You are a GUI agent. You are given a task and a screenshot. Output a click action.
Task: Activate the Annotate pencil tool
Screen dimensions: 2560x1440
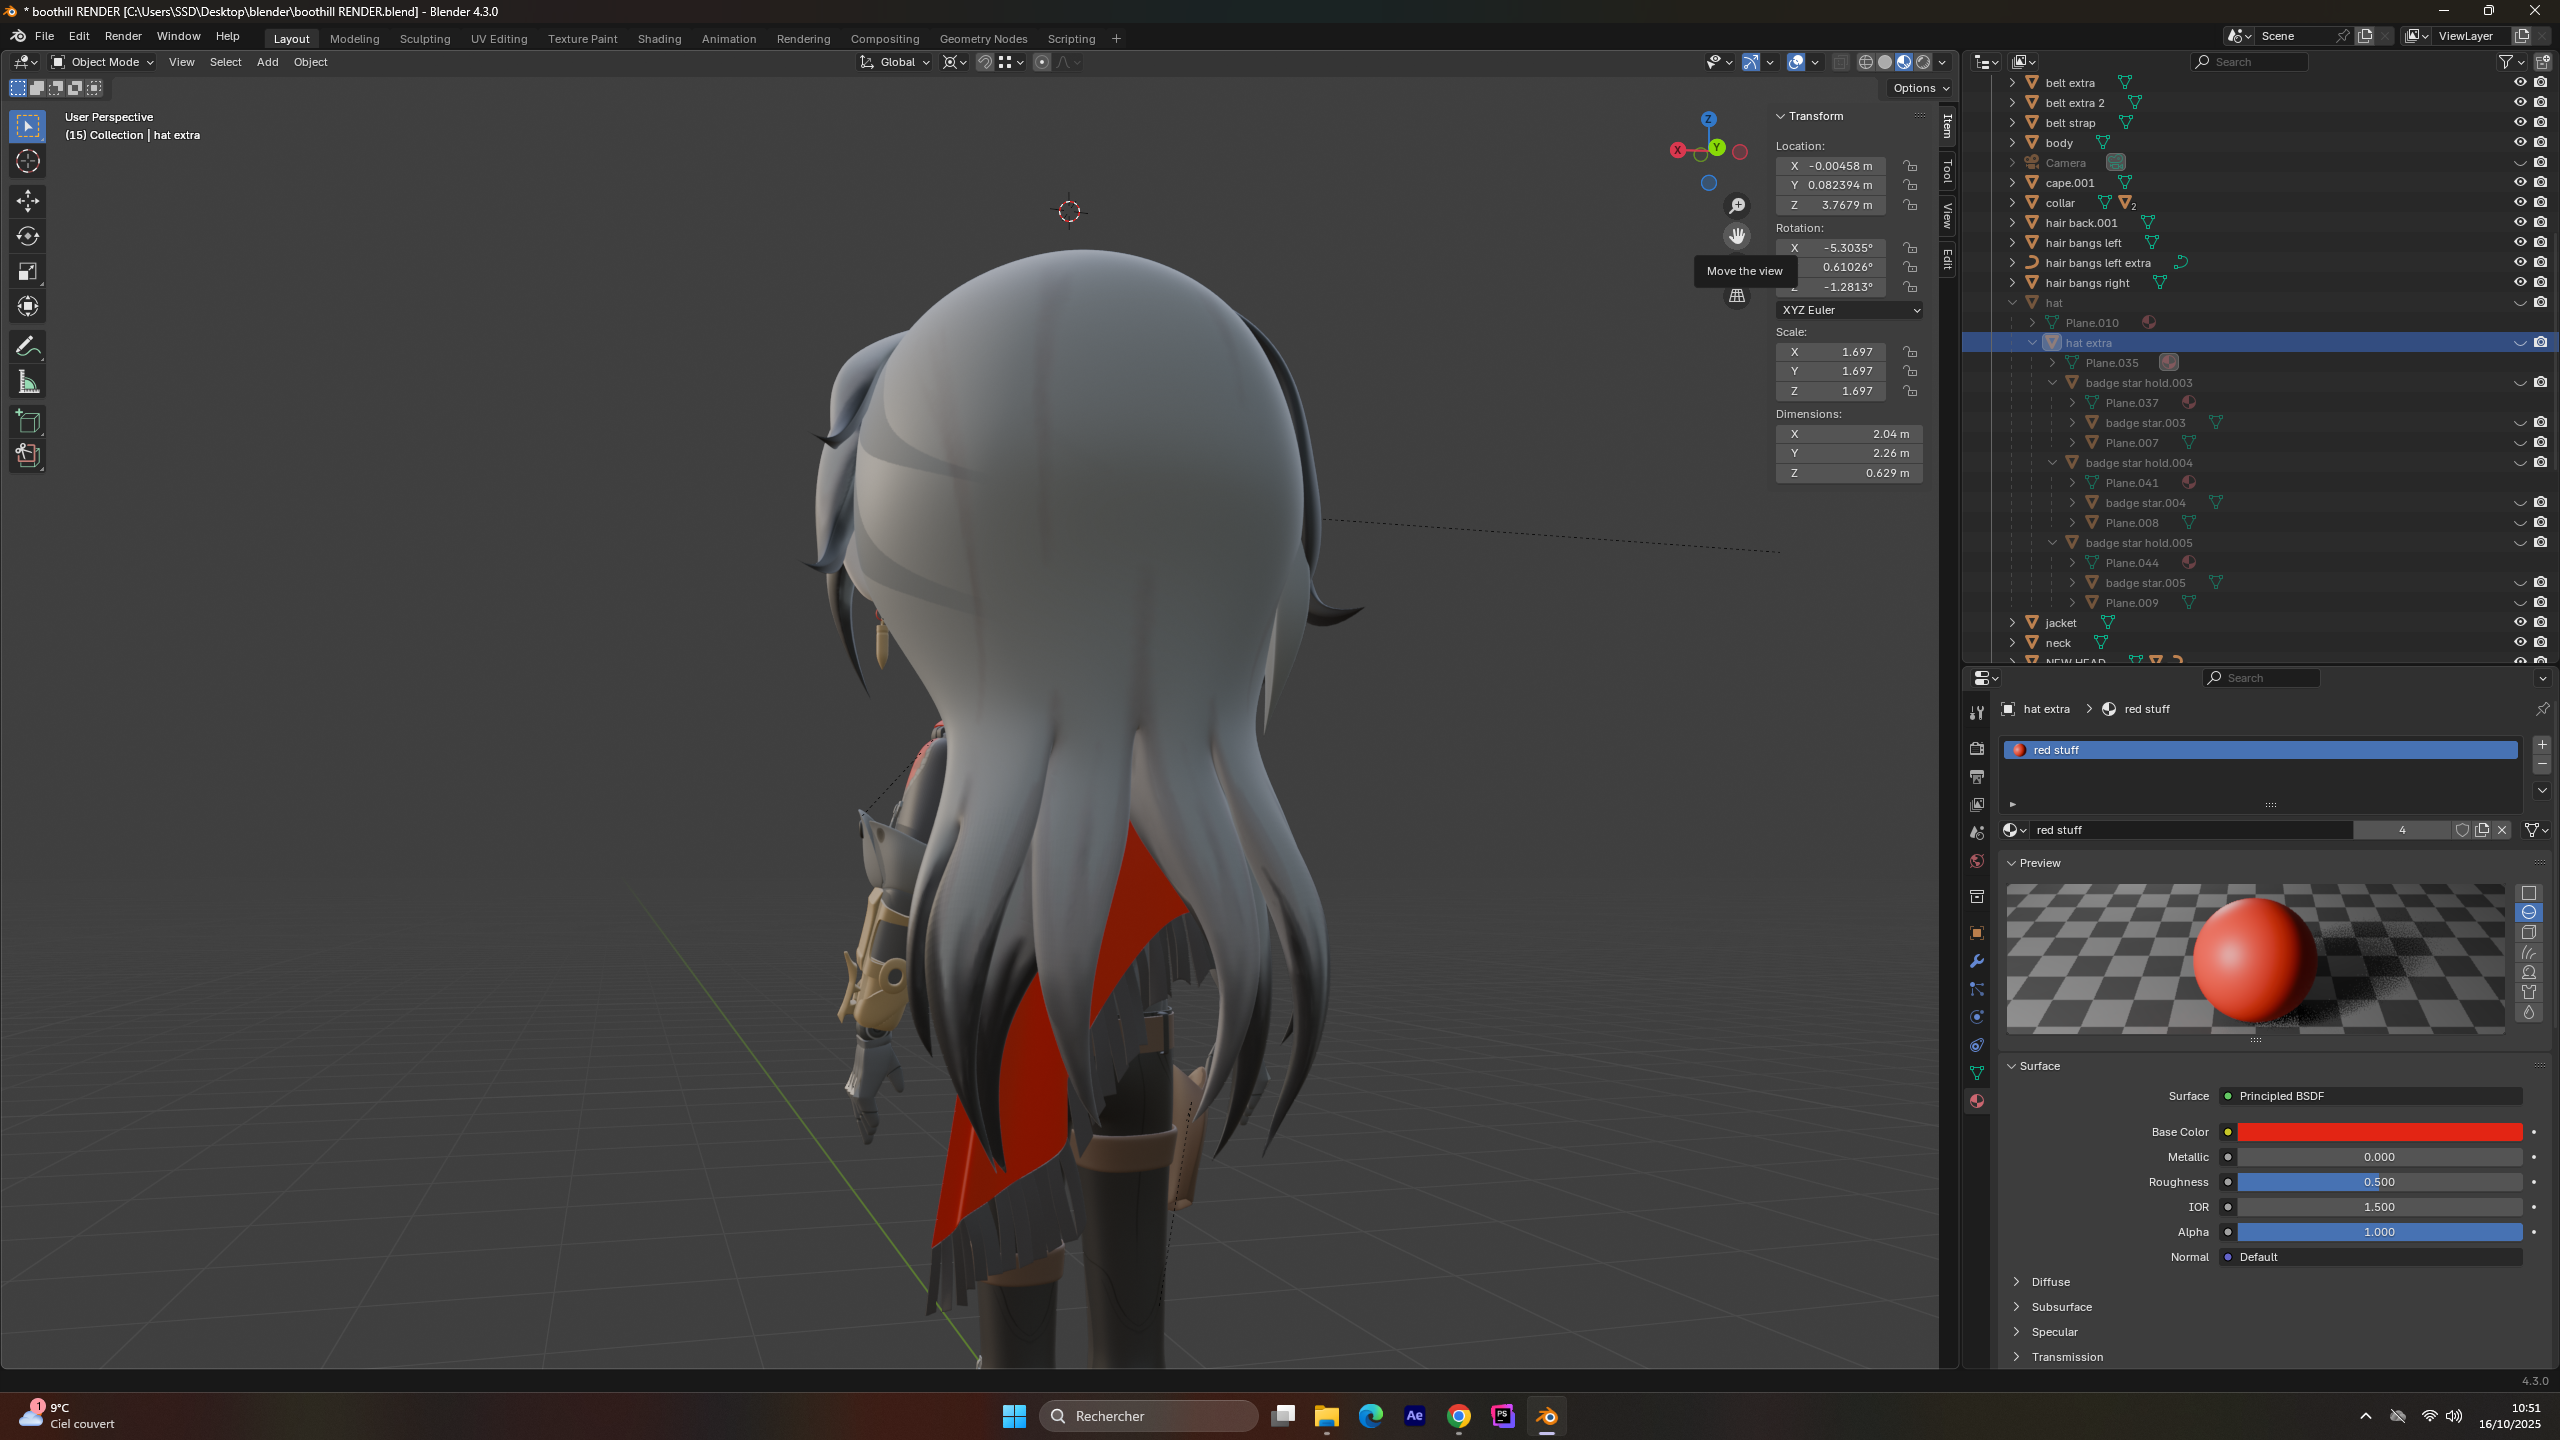tap(28, 347)
